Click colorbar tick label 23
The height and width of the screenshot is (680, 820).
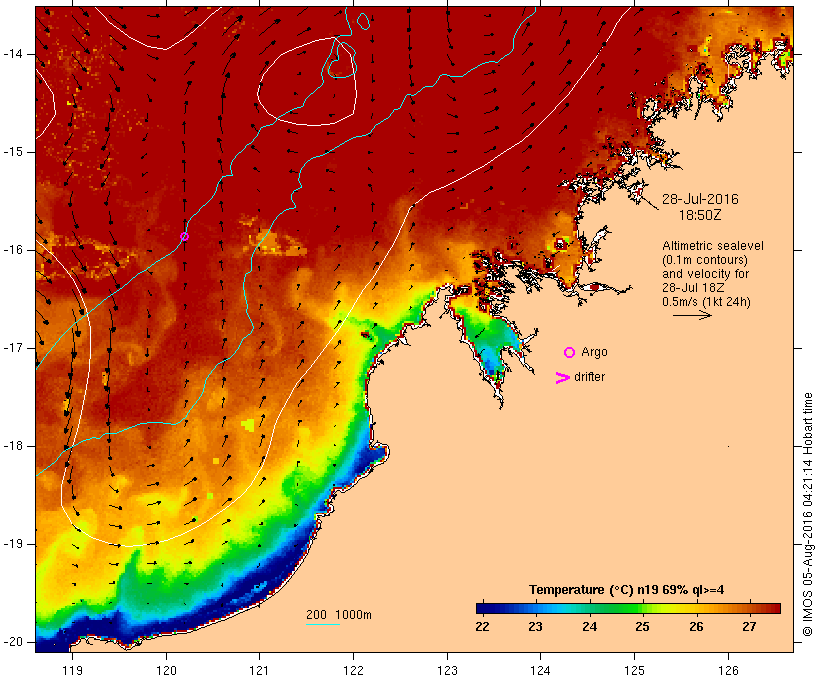pyautogui.click(x=536, y=627)
